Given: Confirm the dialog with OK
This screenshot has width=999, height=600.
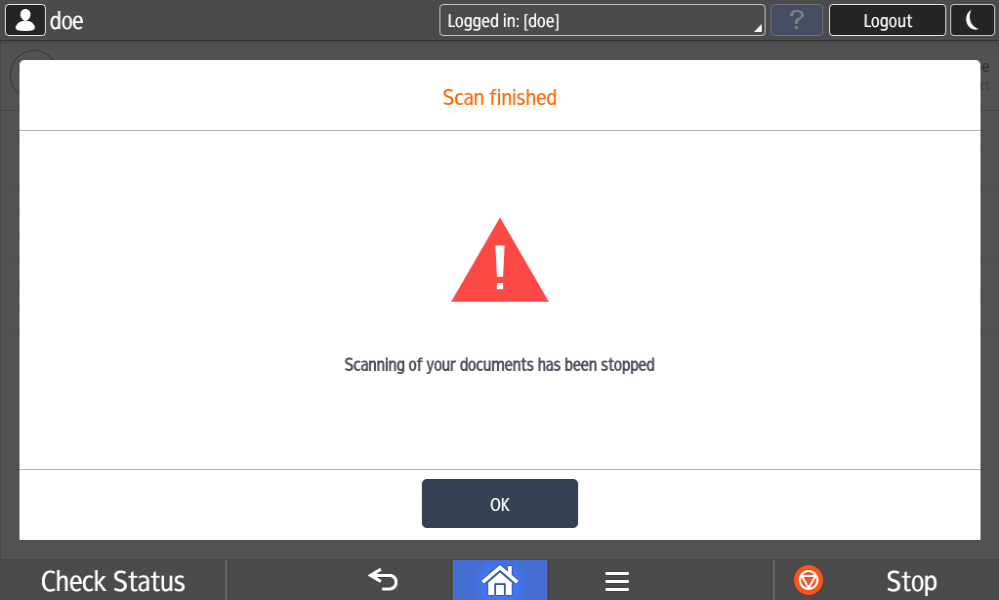Looking at the screenshot, I should point(500,503).
